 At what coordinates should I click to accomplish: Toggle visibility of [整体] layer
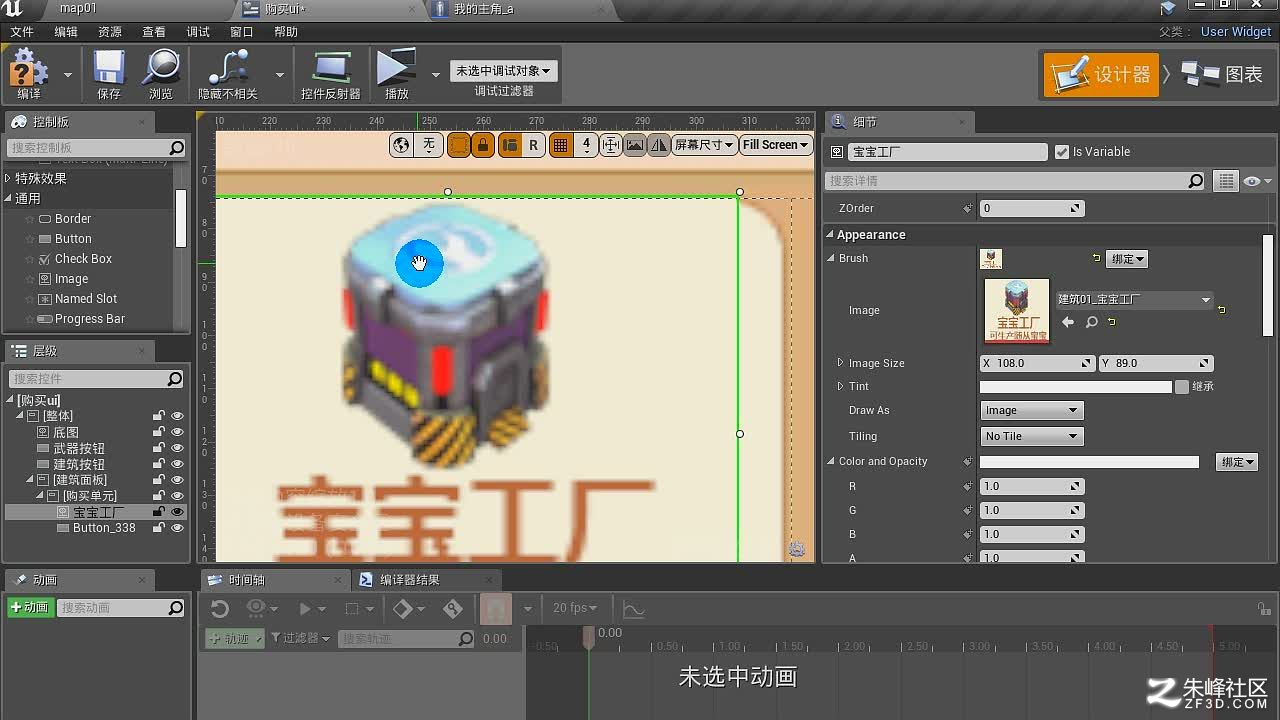(x=177, y=416)
